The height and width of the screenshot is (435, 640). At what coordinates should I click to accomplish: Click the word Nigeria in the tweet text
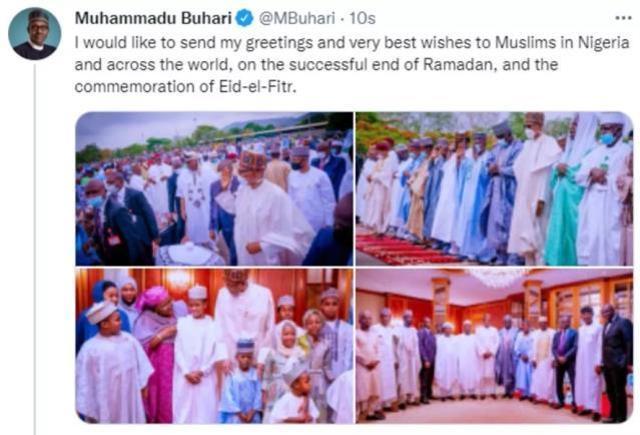tap(603, 43)
